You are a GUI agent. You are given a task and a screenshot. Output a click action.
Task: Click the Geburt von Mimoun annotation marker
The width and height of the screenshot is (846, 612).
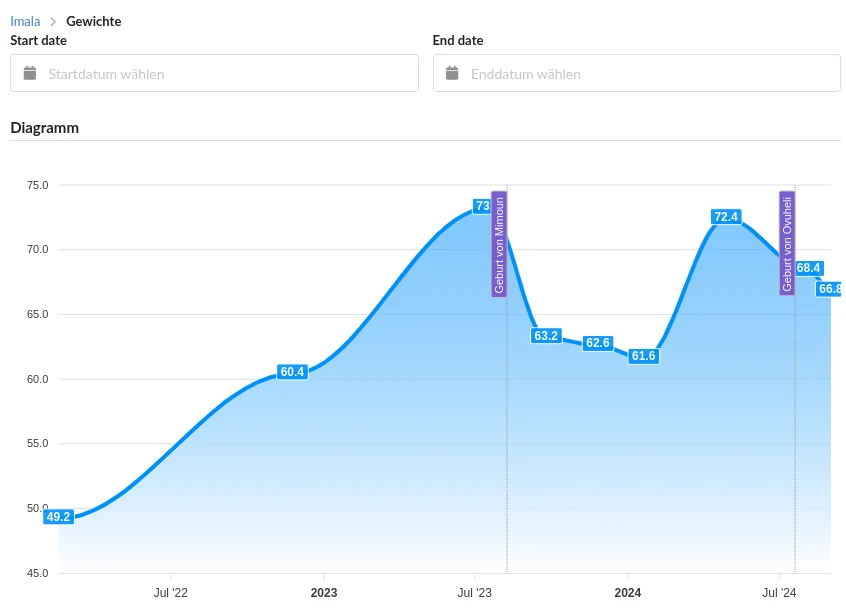click(499, 243)
